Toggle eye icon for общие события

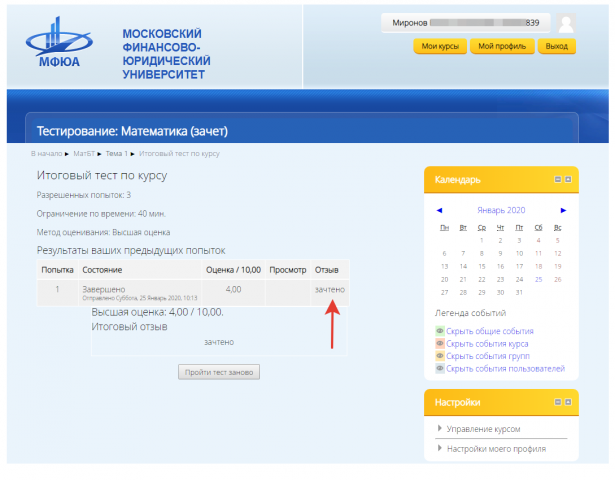440,331
